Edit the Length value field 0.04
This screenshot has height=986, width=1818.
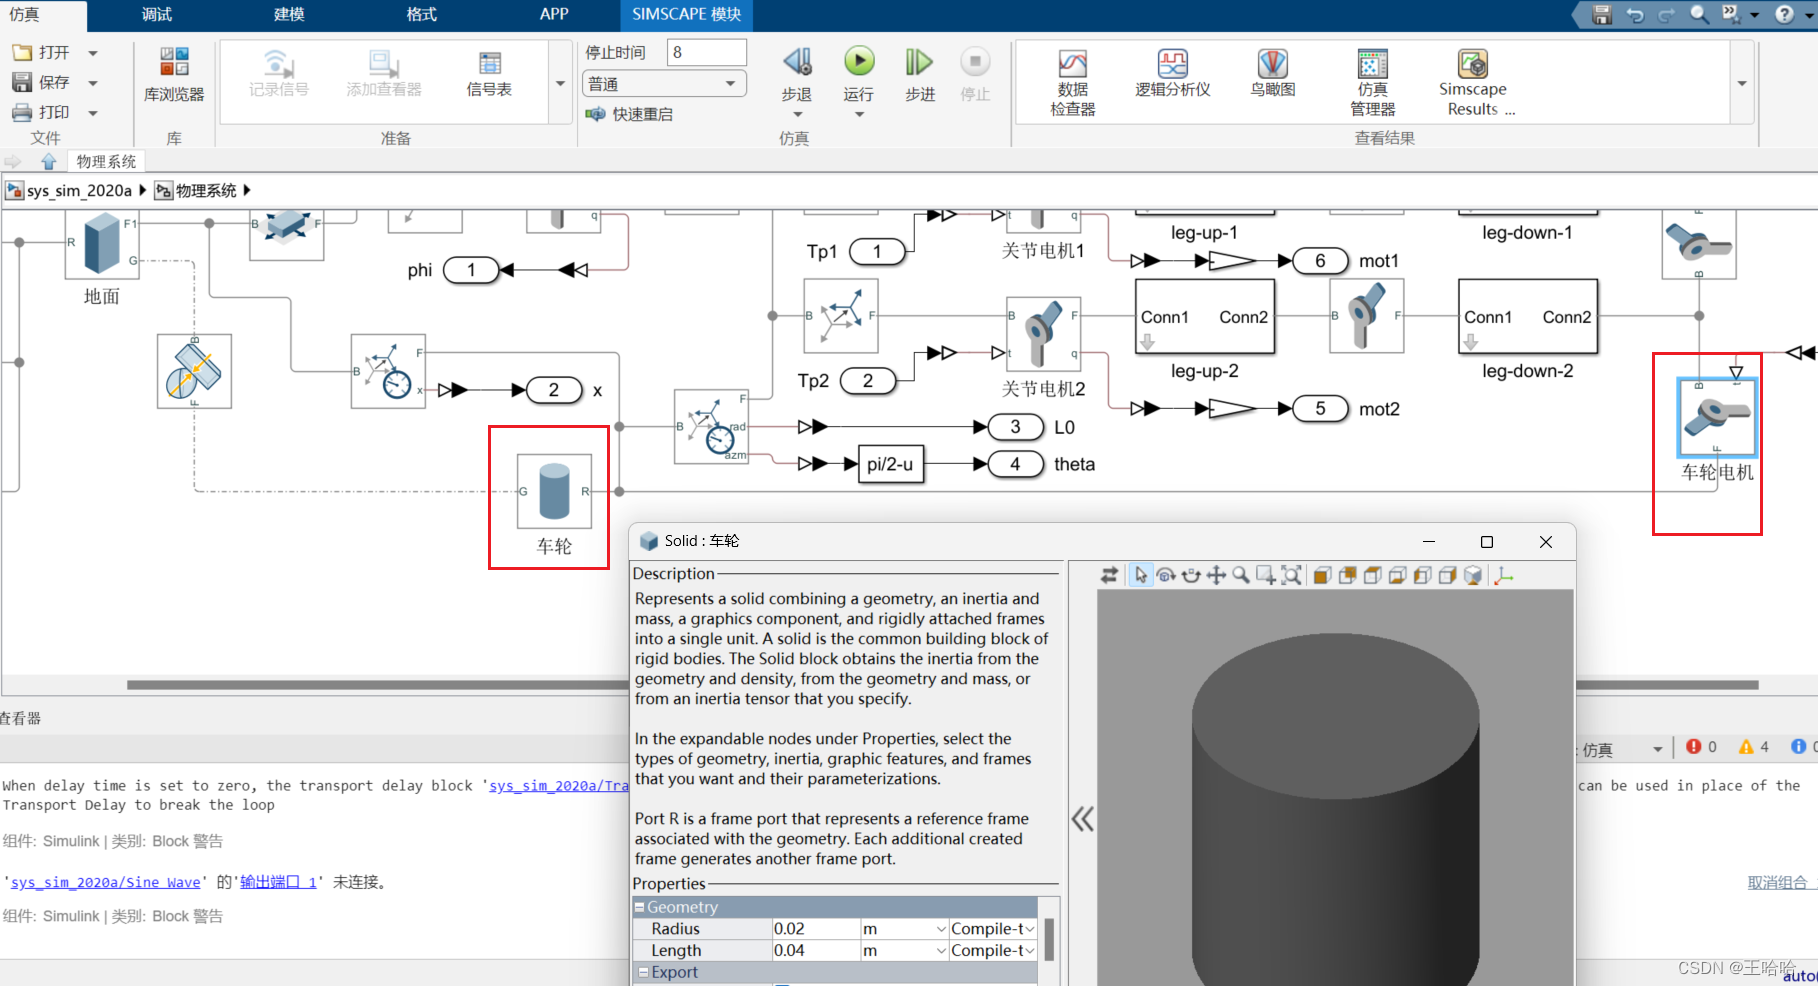[x=815, y=950]
